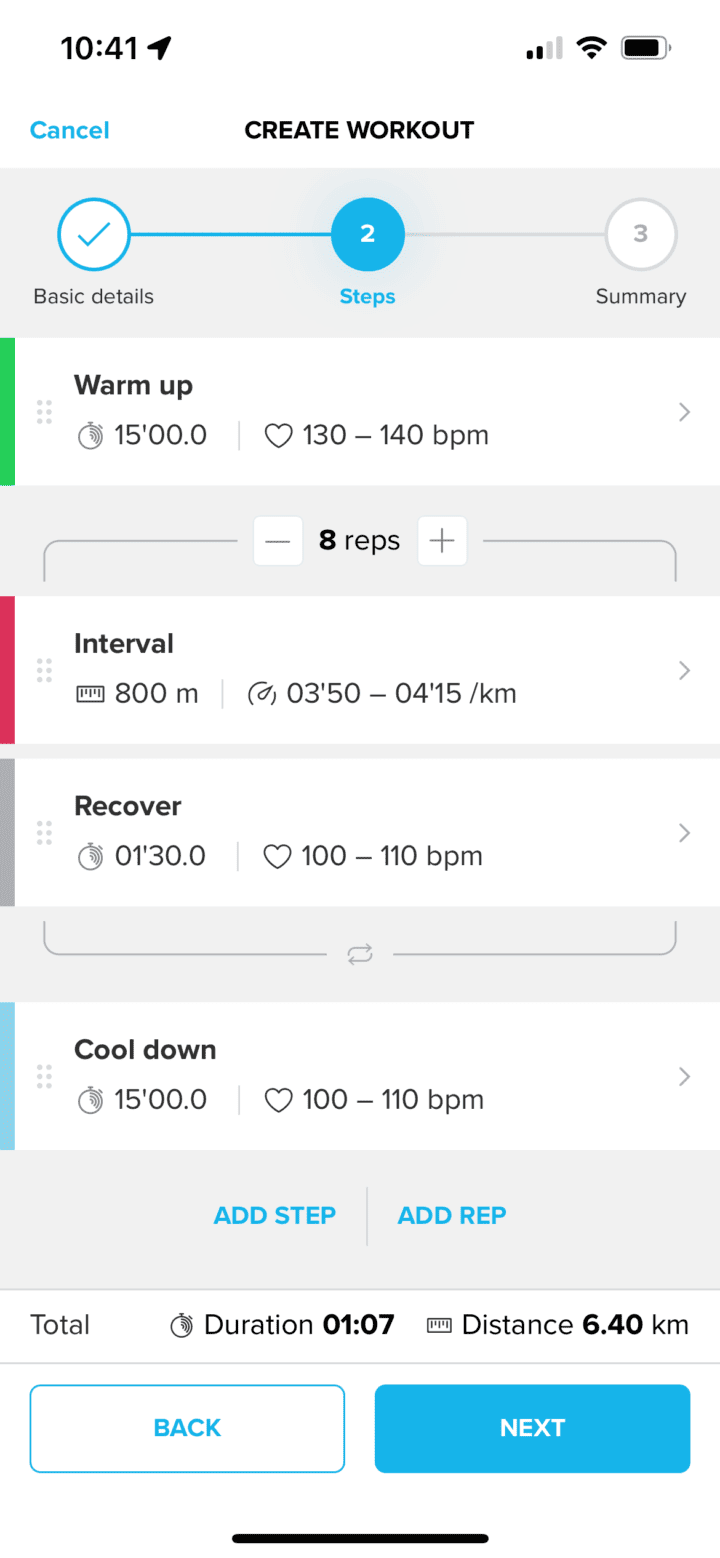Jump to Summary step 3 circle
This screenshot has height=1558, width=720.
pyautogui.click(x=640, y=234)
